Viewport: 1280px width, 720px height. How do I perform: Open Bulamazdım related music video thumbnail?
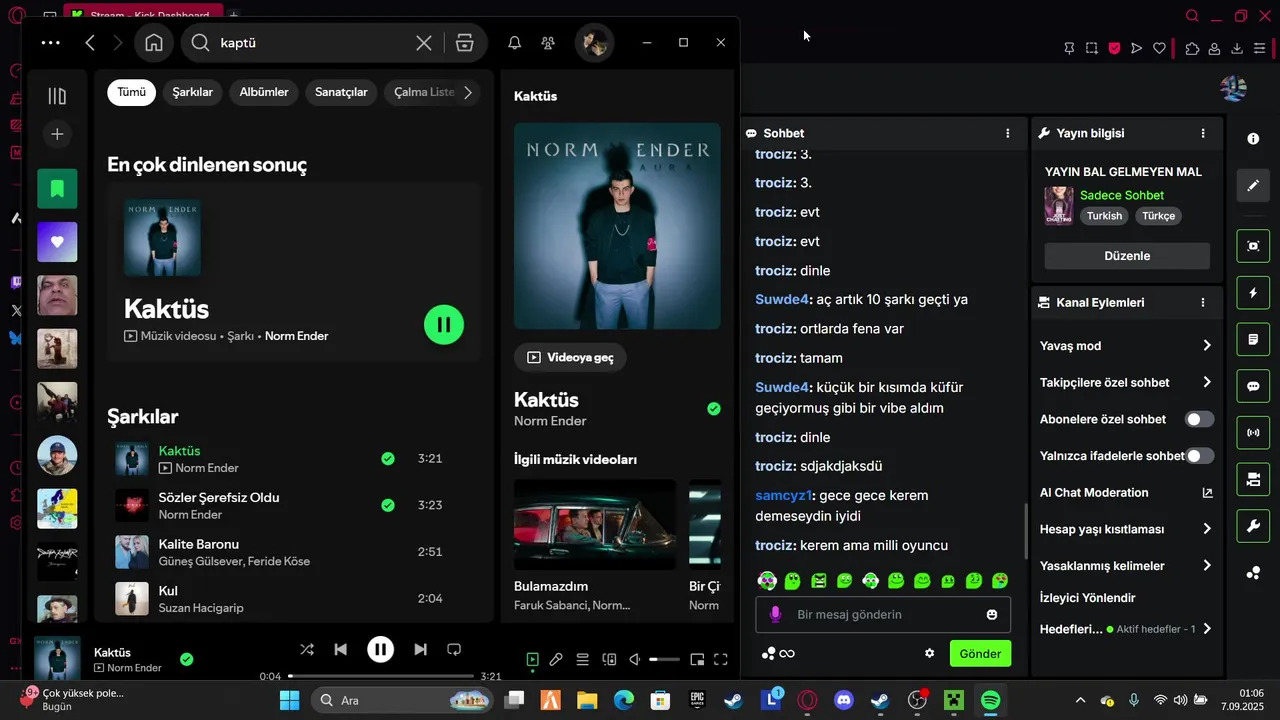click(595, 525)
